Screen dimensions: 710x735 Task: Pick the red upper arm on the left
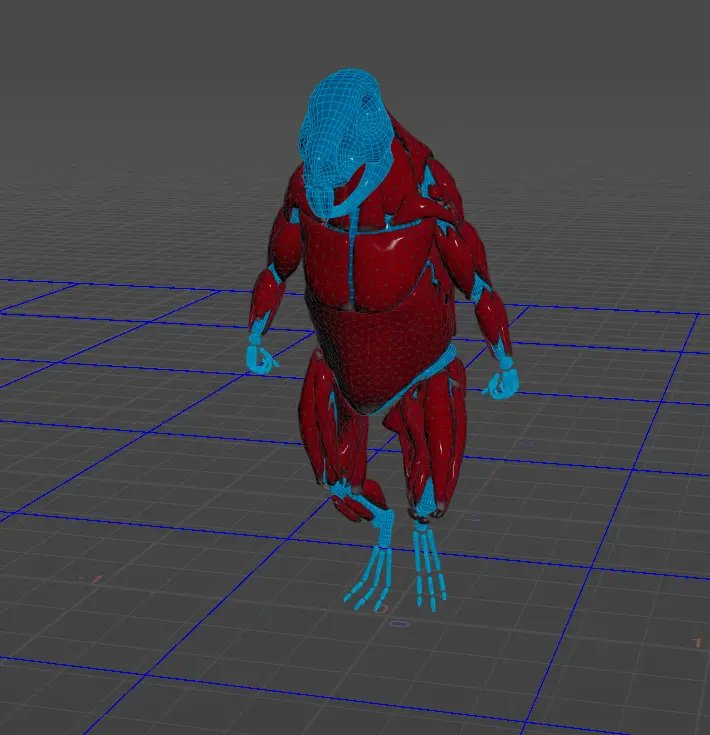[285, 248]
